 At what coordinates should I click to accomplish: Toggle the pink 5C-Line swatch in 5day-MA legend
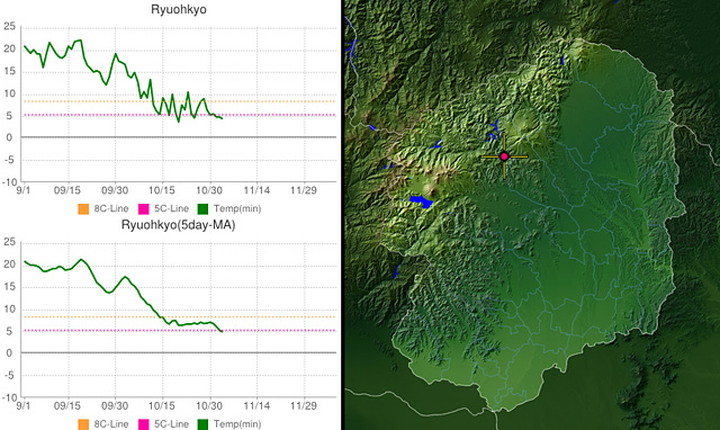pyautogui.click(x=143, y=424)
